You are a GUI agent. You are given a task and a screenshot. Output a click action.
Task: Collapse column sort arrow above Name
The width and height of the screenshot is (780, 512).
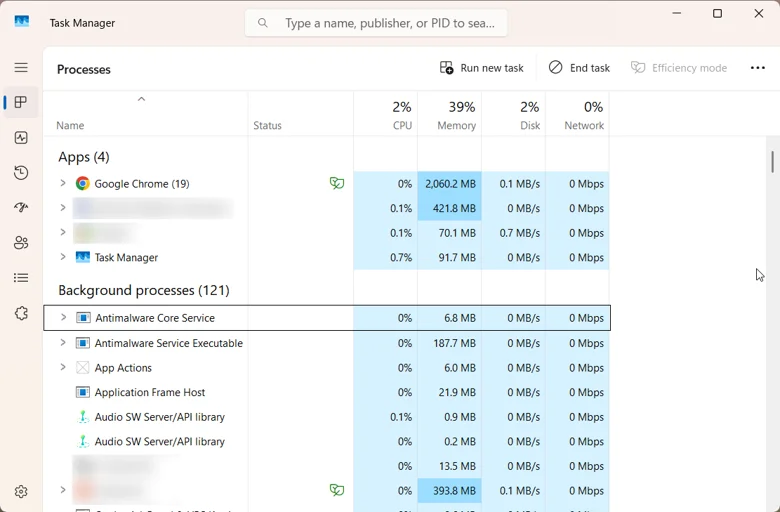click(141, 99)
